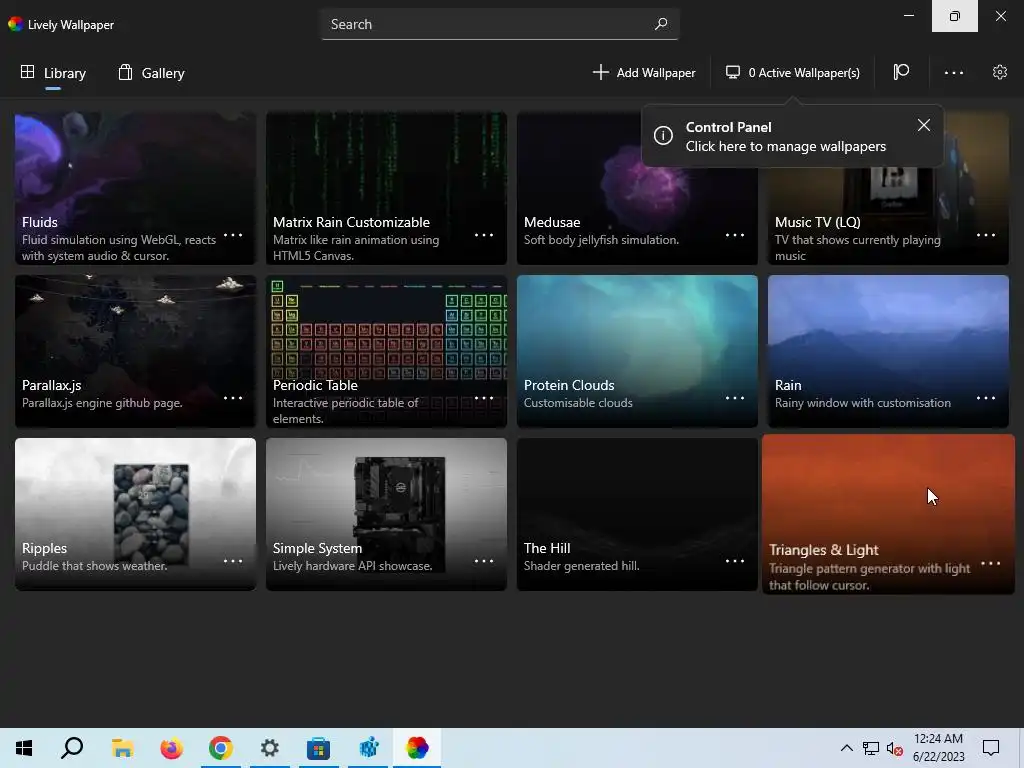
Task: Open more options for The Hill
Action: pos(735,561)
